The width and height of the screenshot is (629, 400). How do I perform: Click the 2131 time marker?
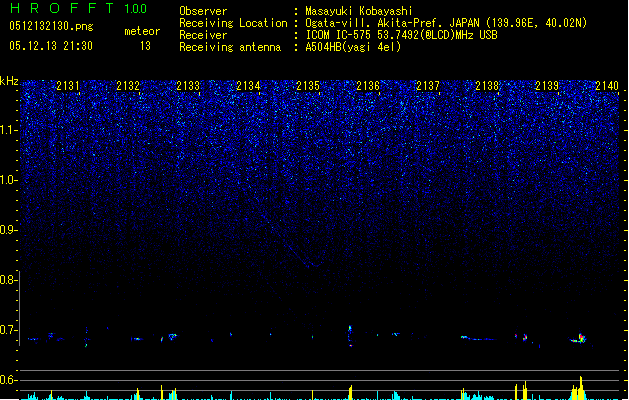point(68,86)
